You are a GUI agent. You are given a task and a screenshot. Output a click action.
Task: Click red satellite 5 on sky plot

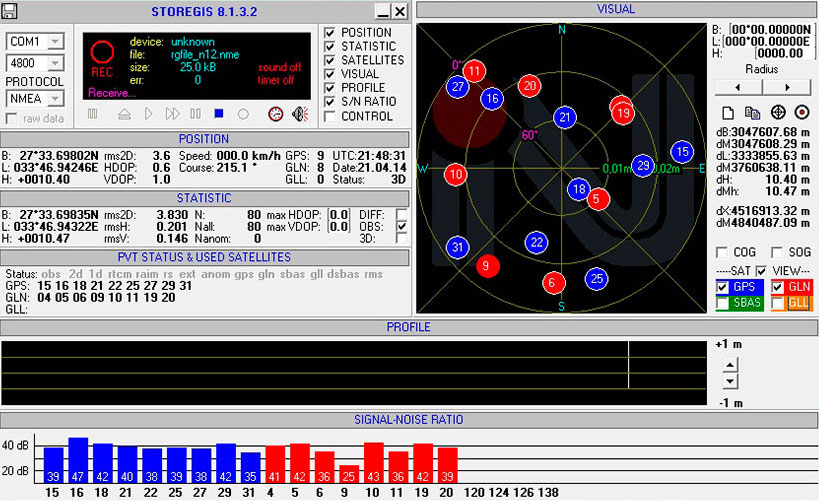598,199
